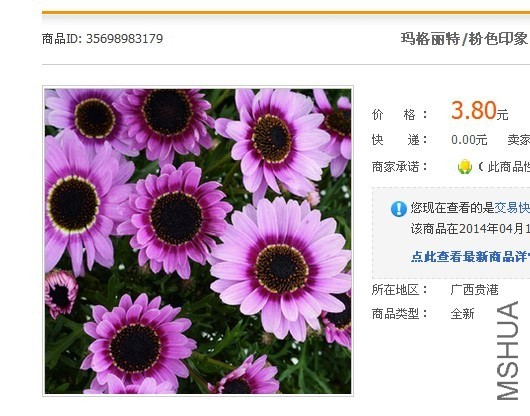Open the 点此查看最新商品详情 link

coord(470,257)
